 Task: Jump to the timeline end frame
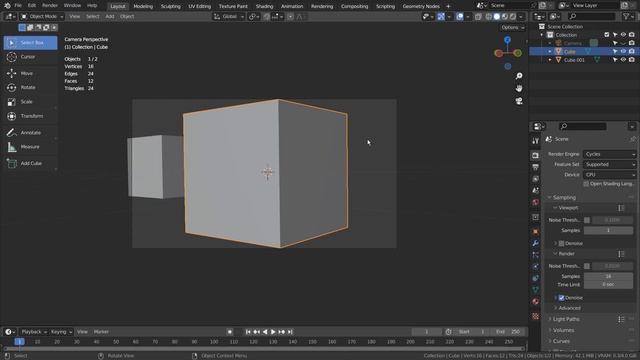coord(290,332)
